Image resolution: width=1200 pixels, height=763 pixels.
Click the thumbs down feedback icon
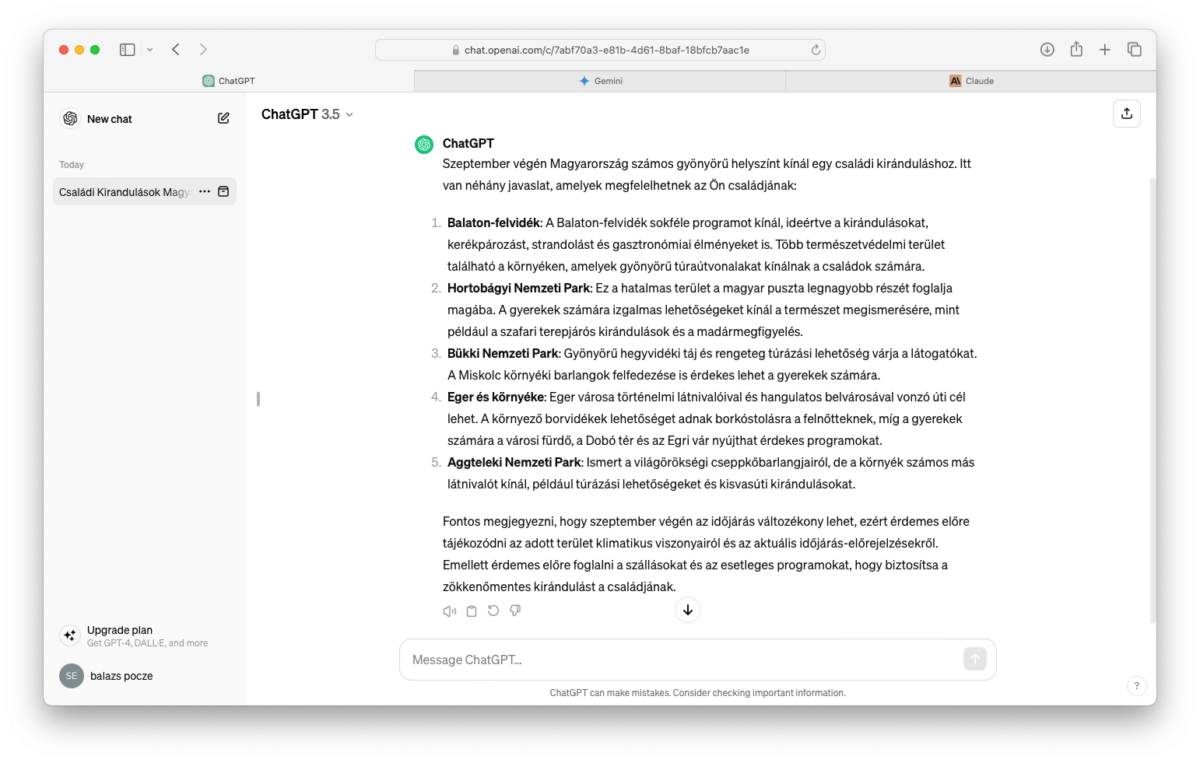(515, 611)
